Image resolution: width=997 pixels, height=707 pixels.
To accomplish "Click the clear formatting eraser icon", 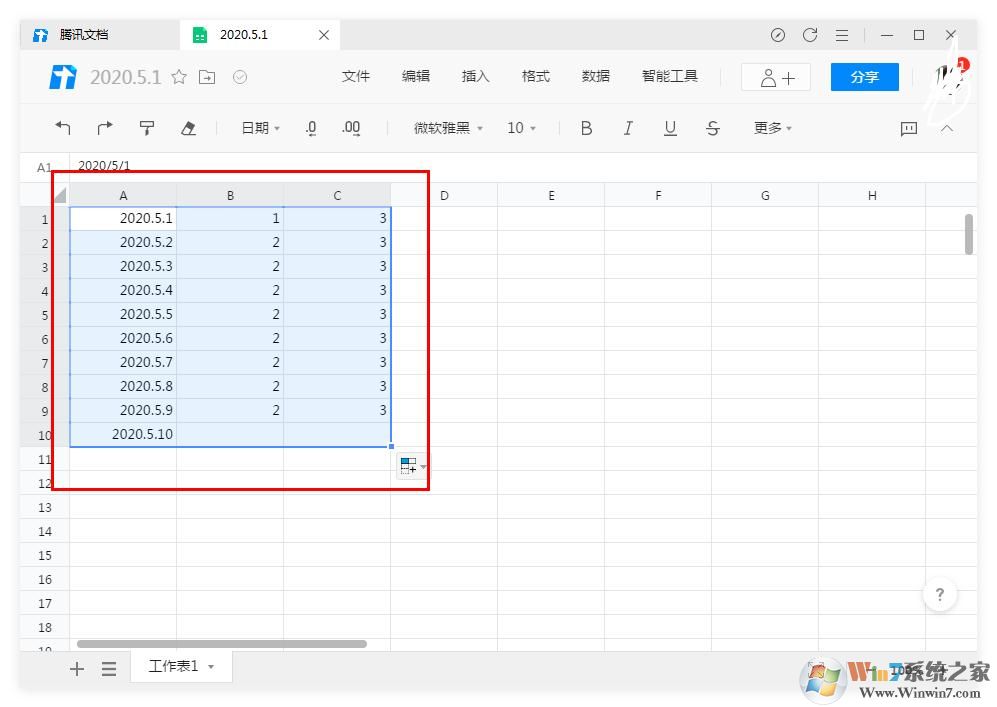I will (189, 128).
